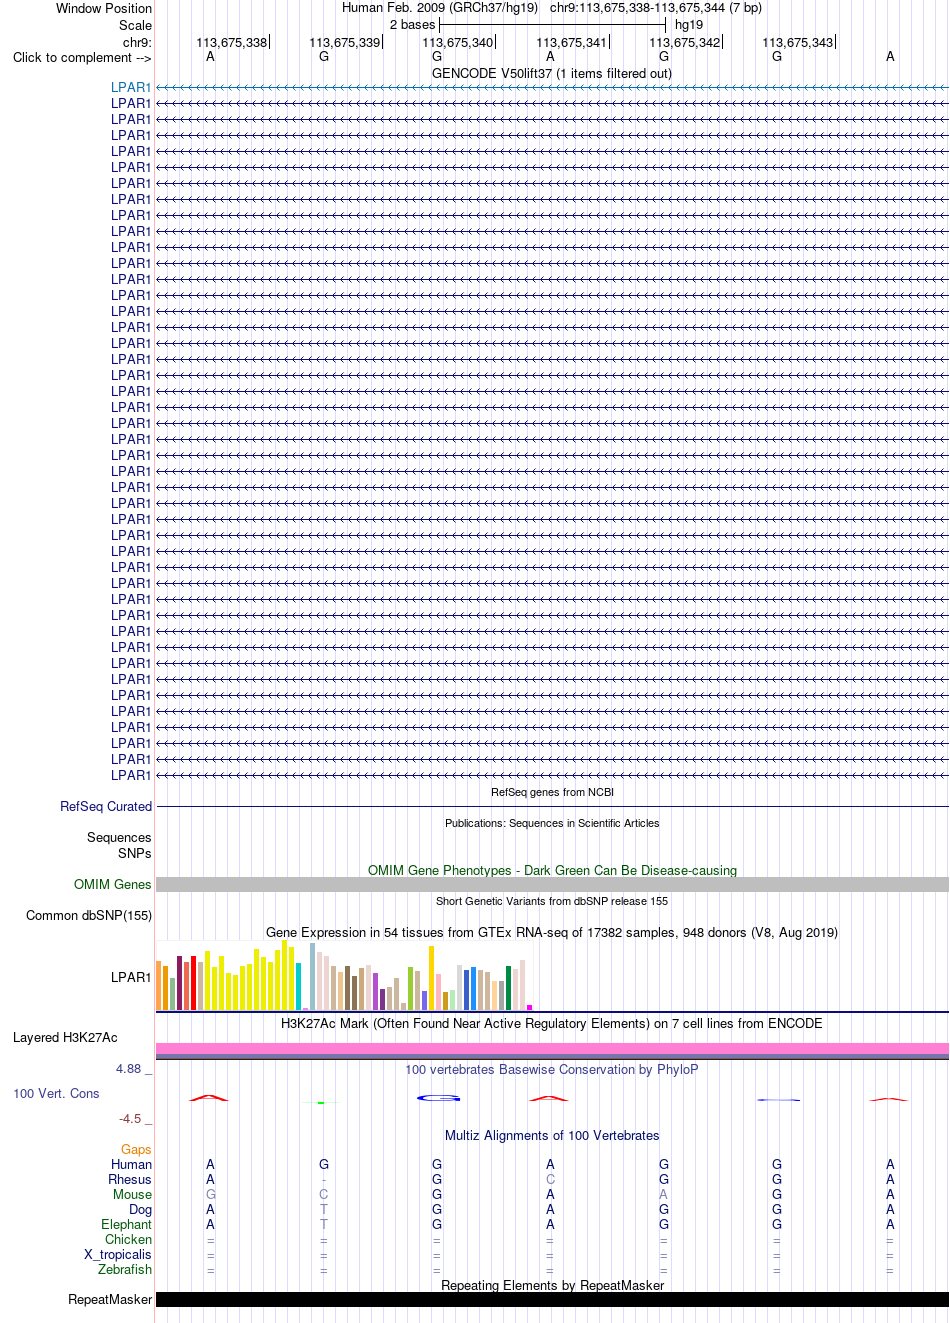Select the Chicken alignment row label
Viewport: 950px width, 1323px height.
[x=129, y=1240]
